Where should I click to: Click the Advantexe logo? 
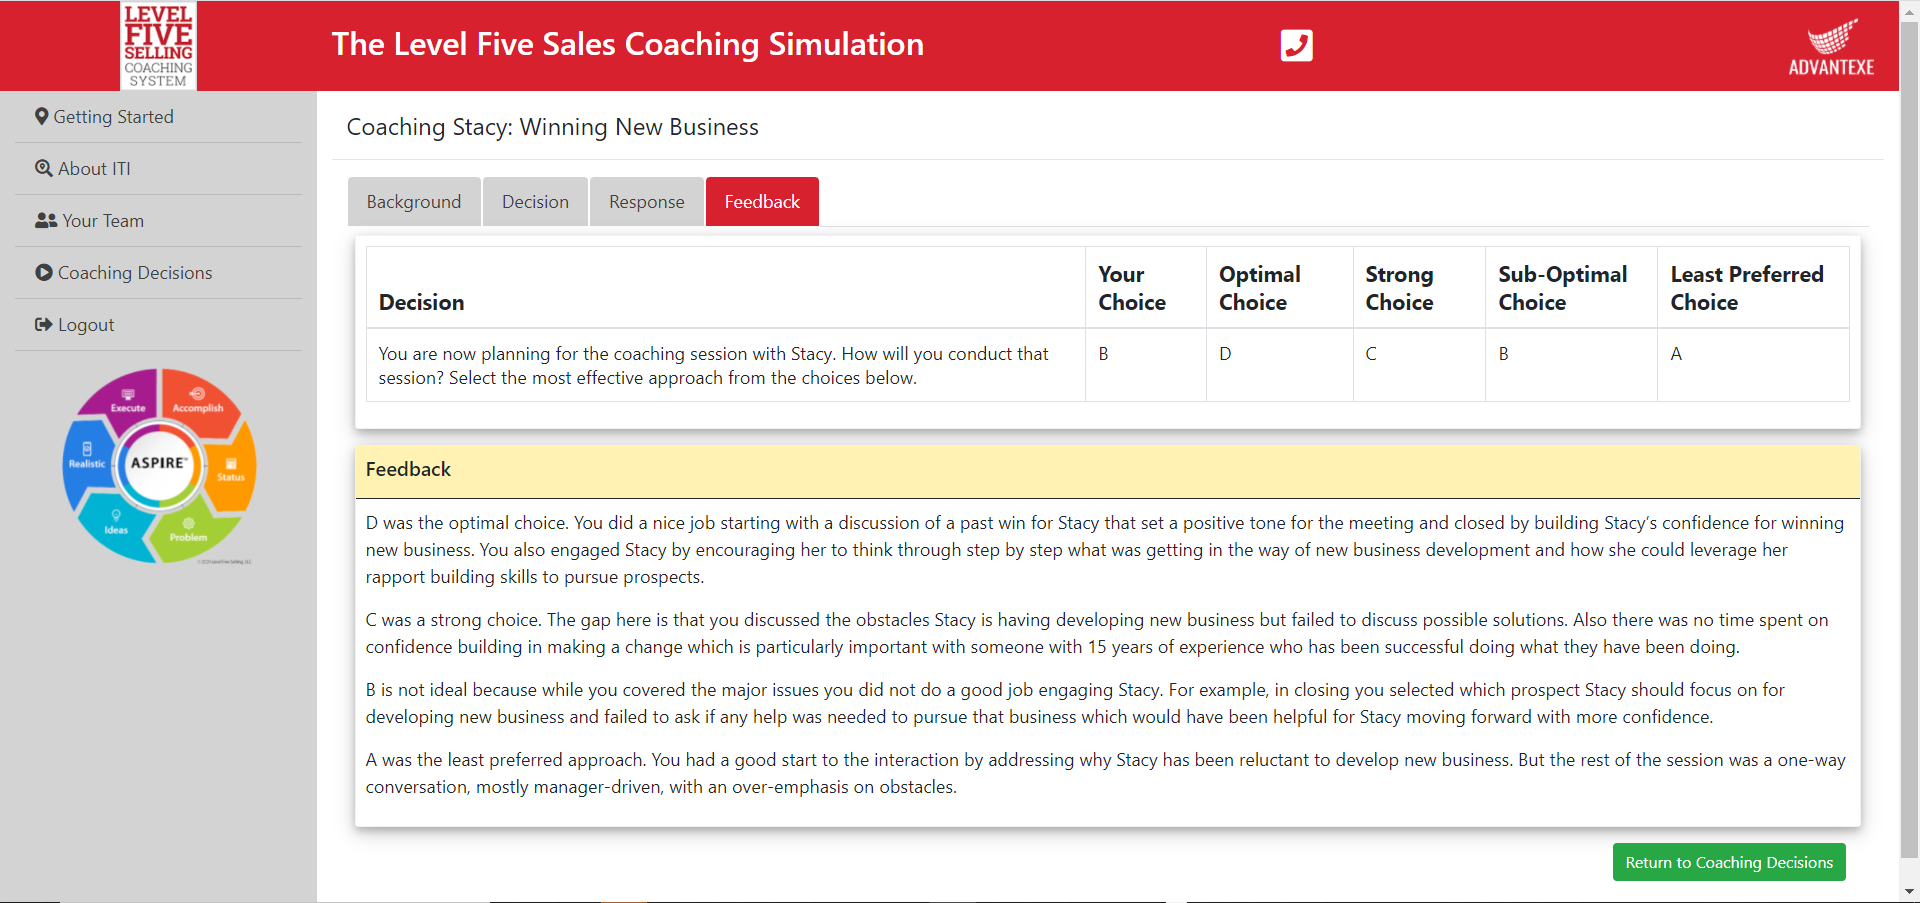[x=1831, y=47]
